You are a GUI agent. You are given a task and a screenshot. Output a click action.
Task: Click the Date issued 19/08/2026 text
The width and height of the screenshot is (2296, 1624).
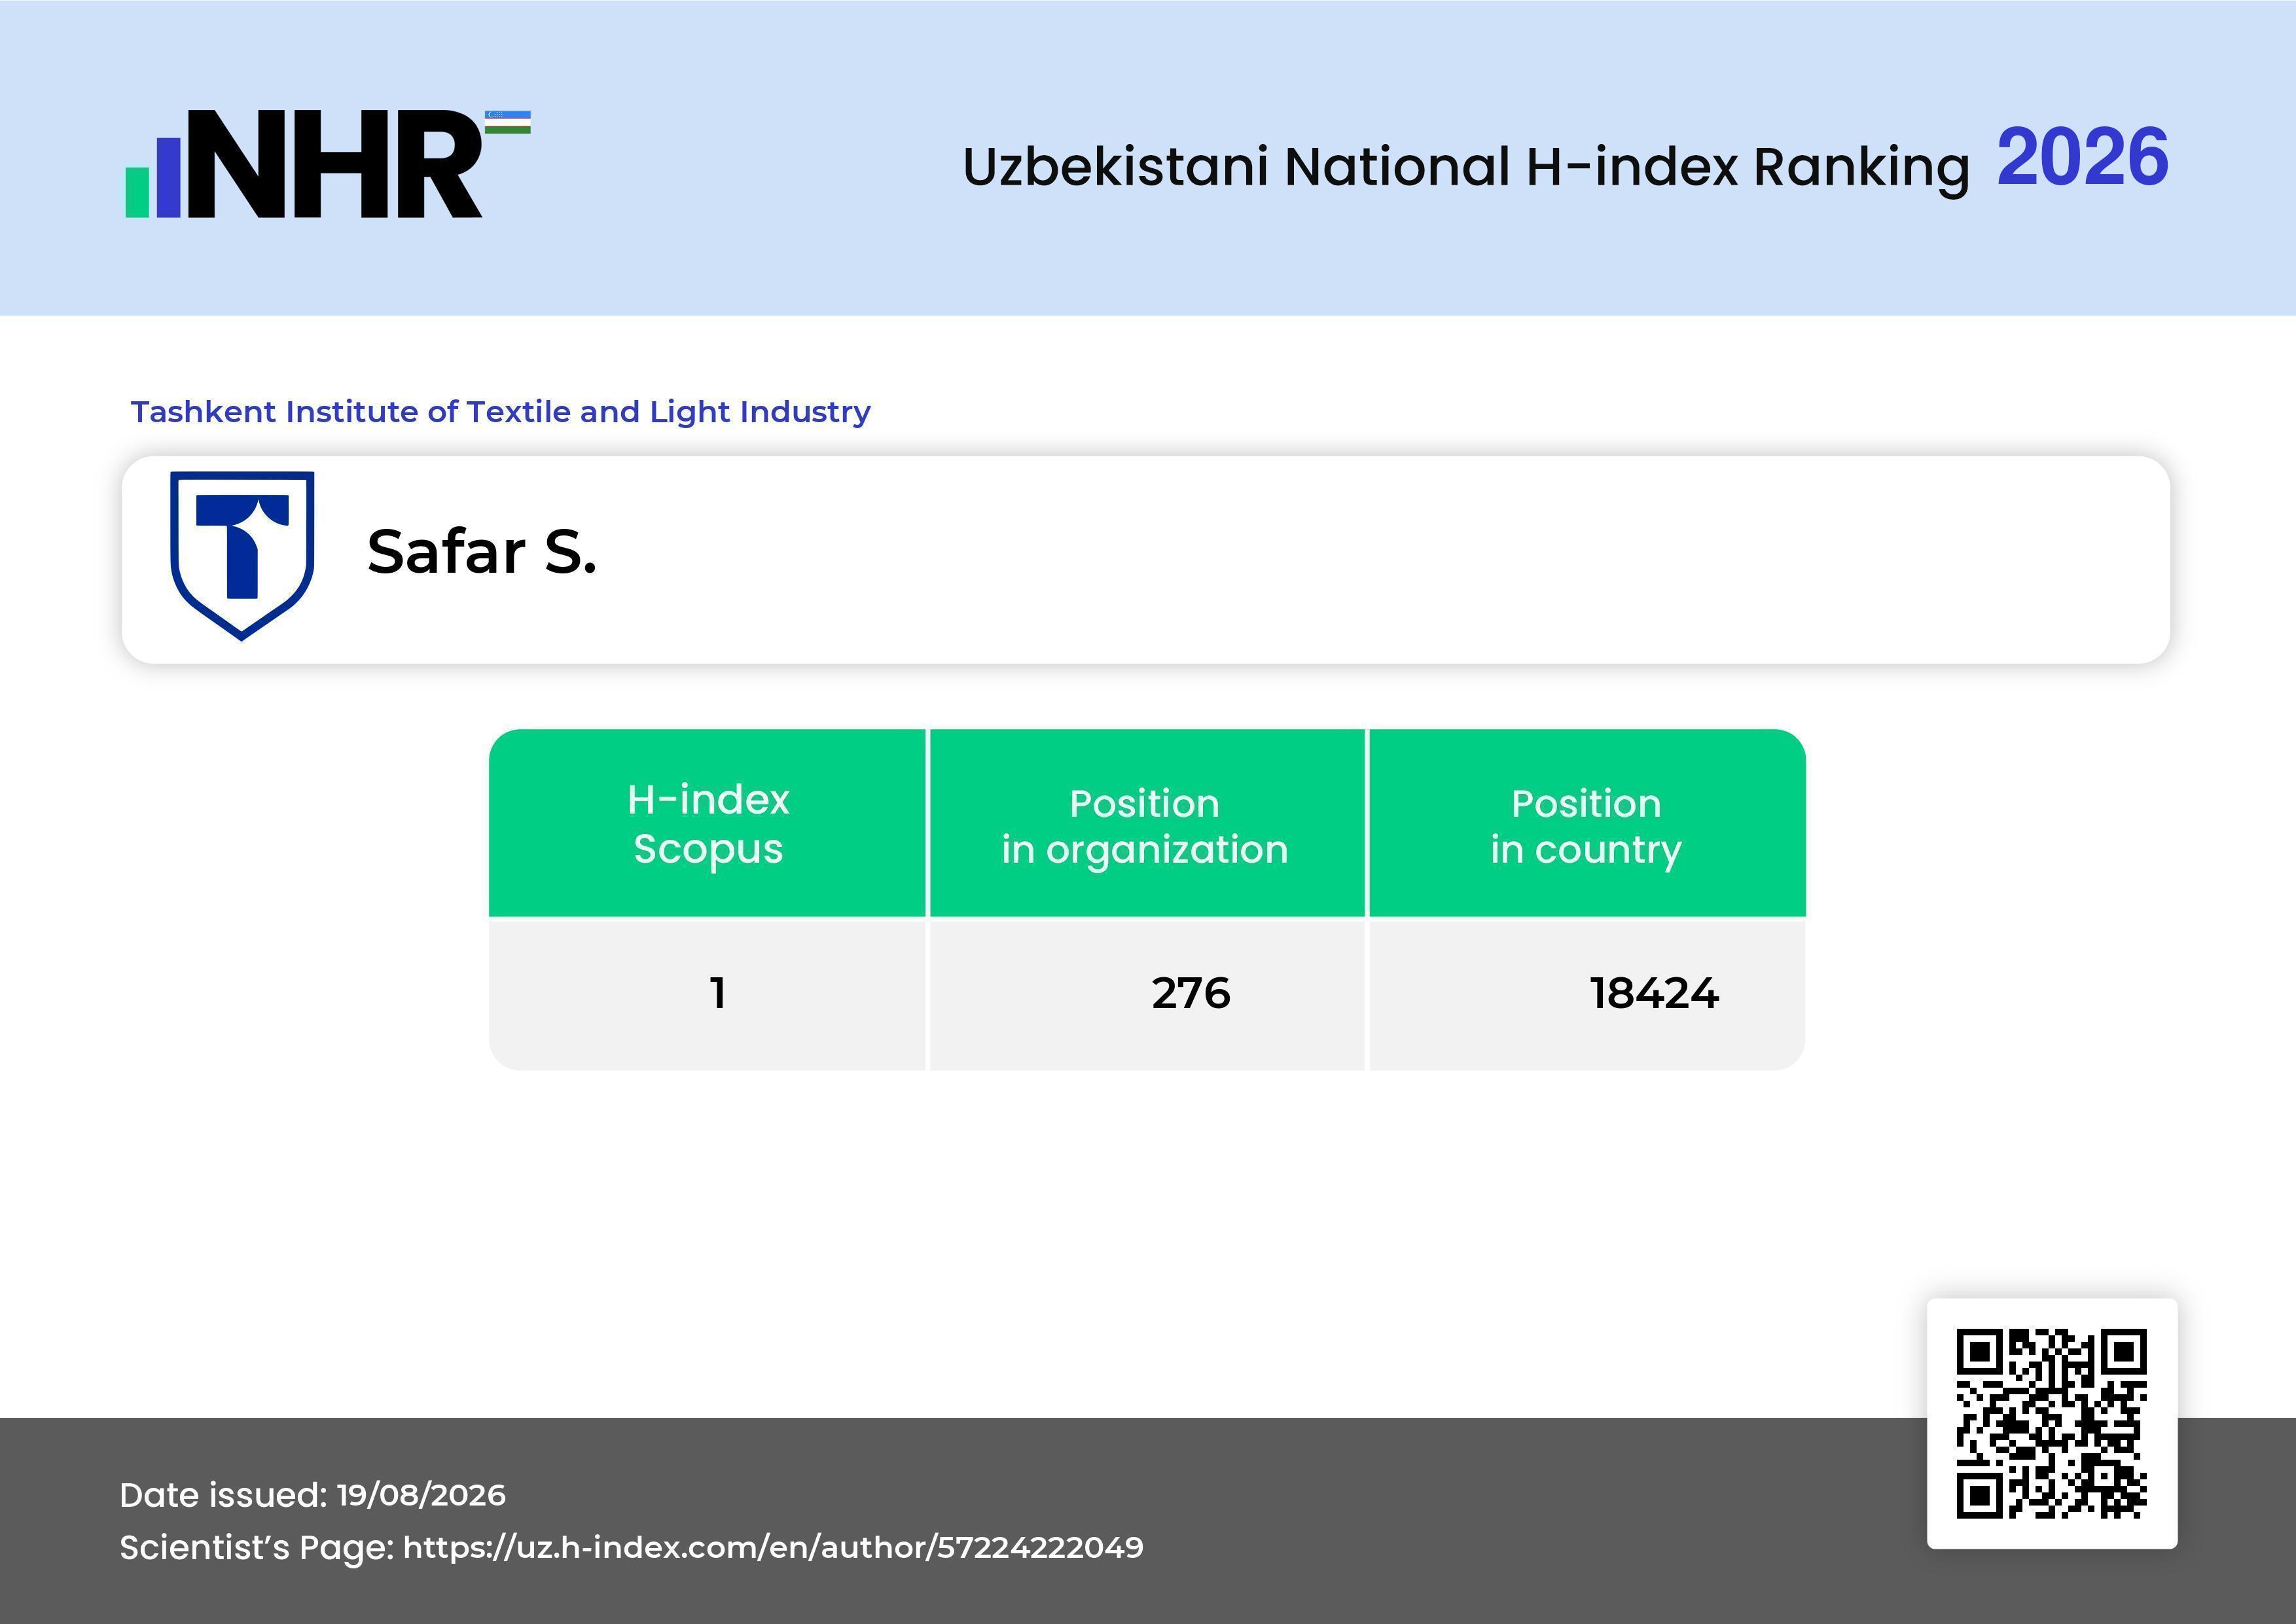tap(313, 1495)
